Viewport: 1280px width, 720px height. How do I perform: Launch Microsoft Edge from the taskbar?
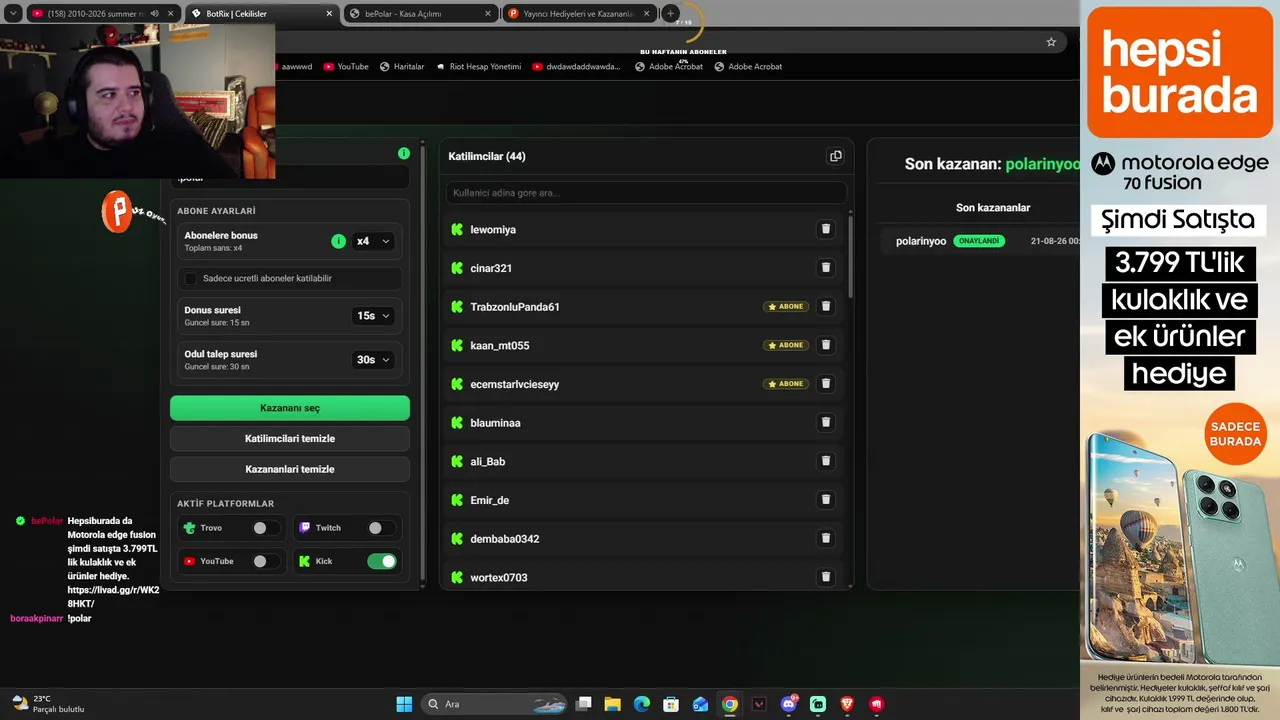click(642, 704)
